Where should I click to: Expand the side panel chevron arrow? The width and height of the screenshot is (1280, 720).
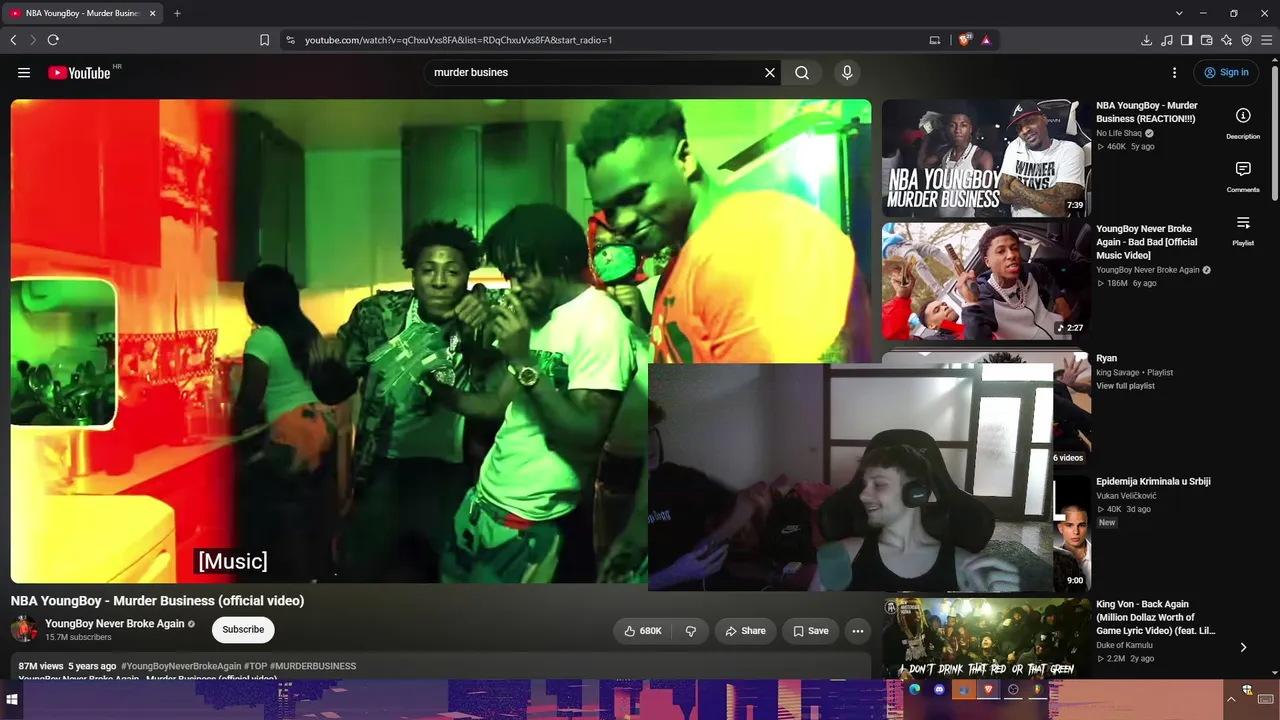pos(1243,647)
